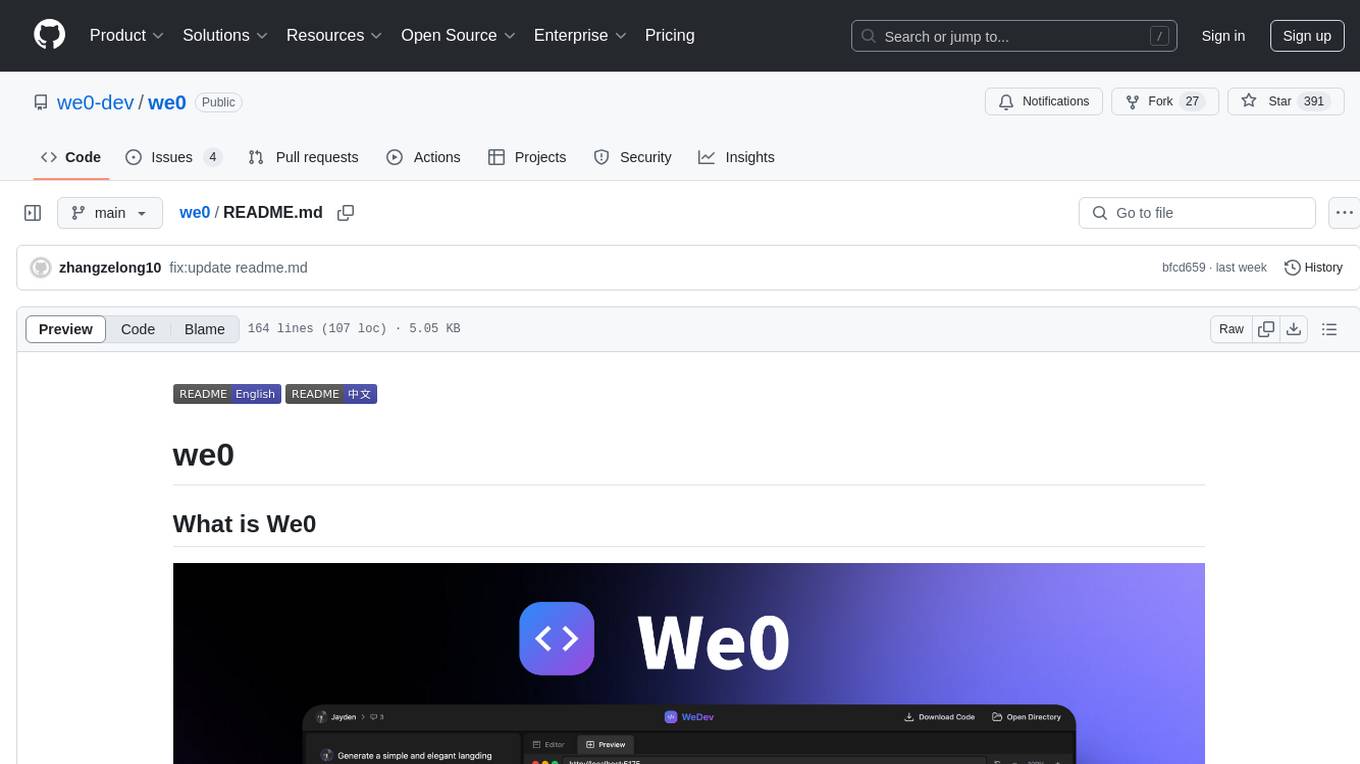Screen dimensions: 1360x764
Task: Switch to the Pull requests tab
Action: click(303, 157)
